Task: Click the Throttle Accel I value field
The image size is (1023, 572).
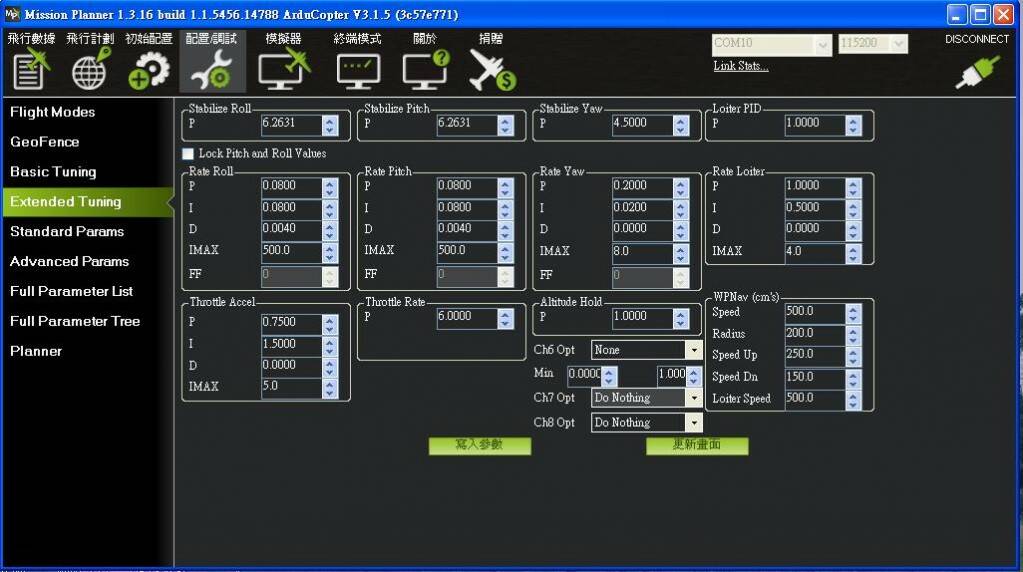Action: point(292,345)
